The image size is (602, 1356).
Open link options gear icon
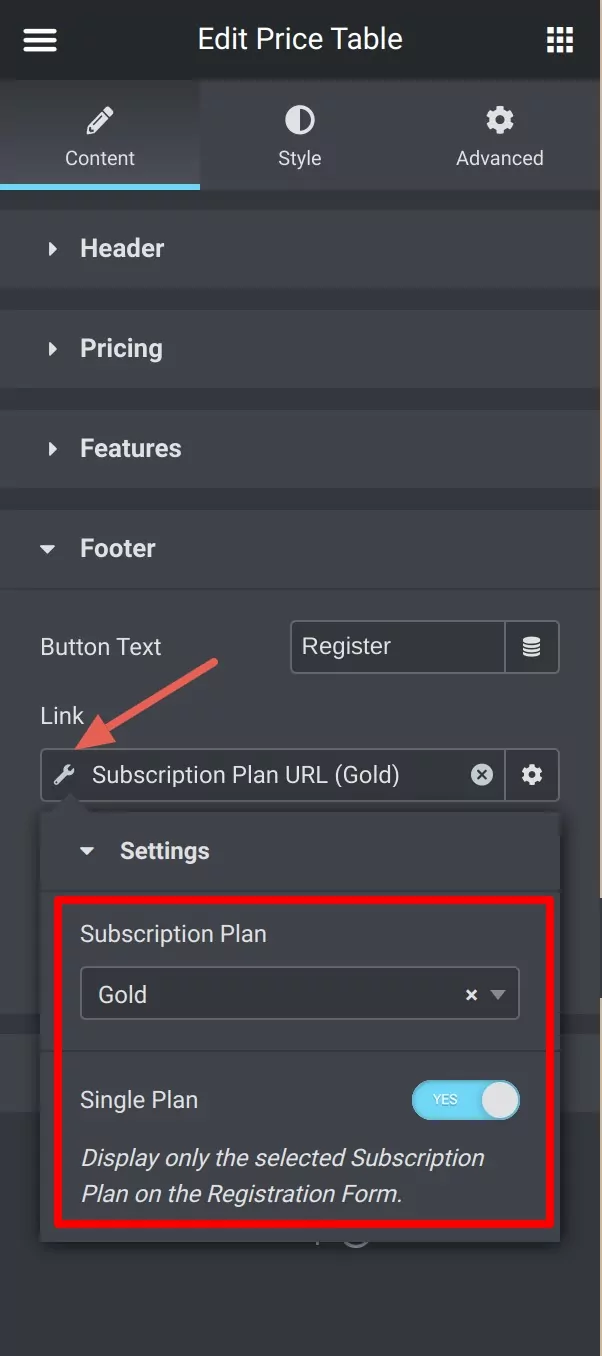click(532, 775)
